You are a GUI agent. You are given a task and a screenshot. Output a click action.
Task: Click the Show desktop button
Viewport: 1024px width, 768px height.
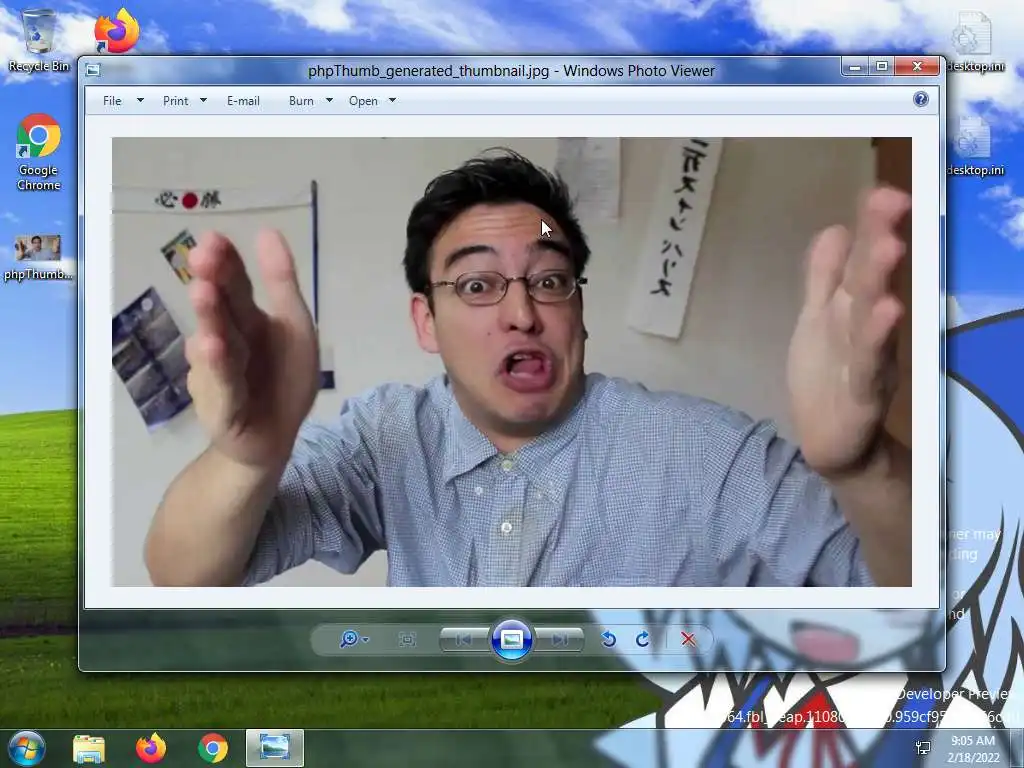coord(1017,748)
